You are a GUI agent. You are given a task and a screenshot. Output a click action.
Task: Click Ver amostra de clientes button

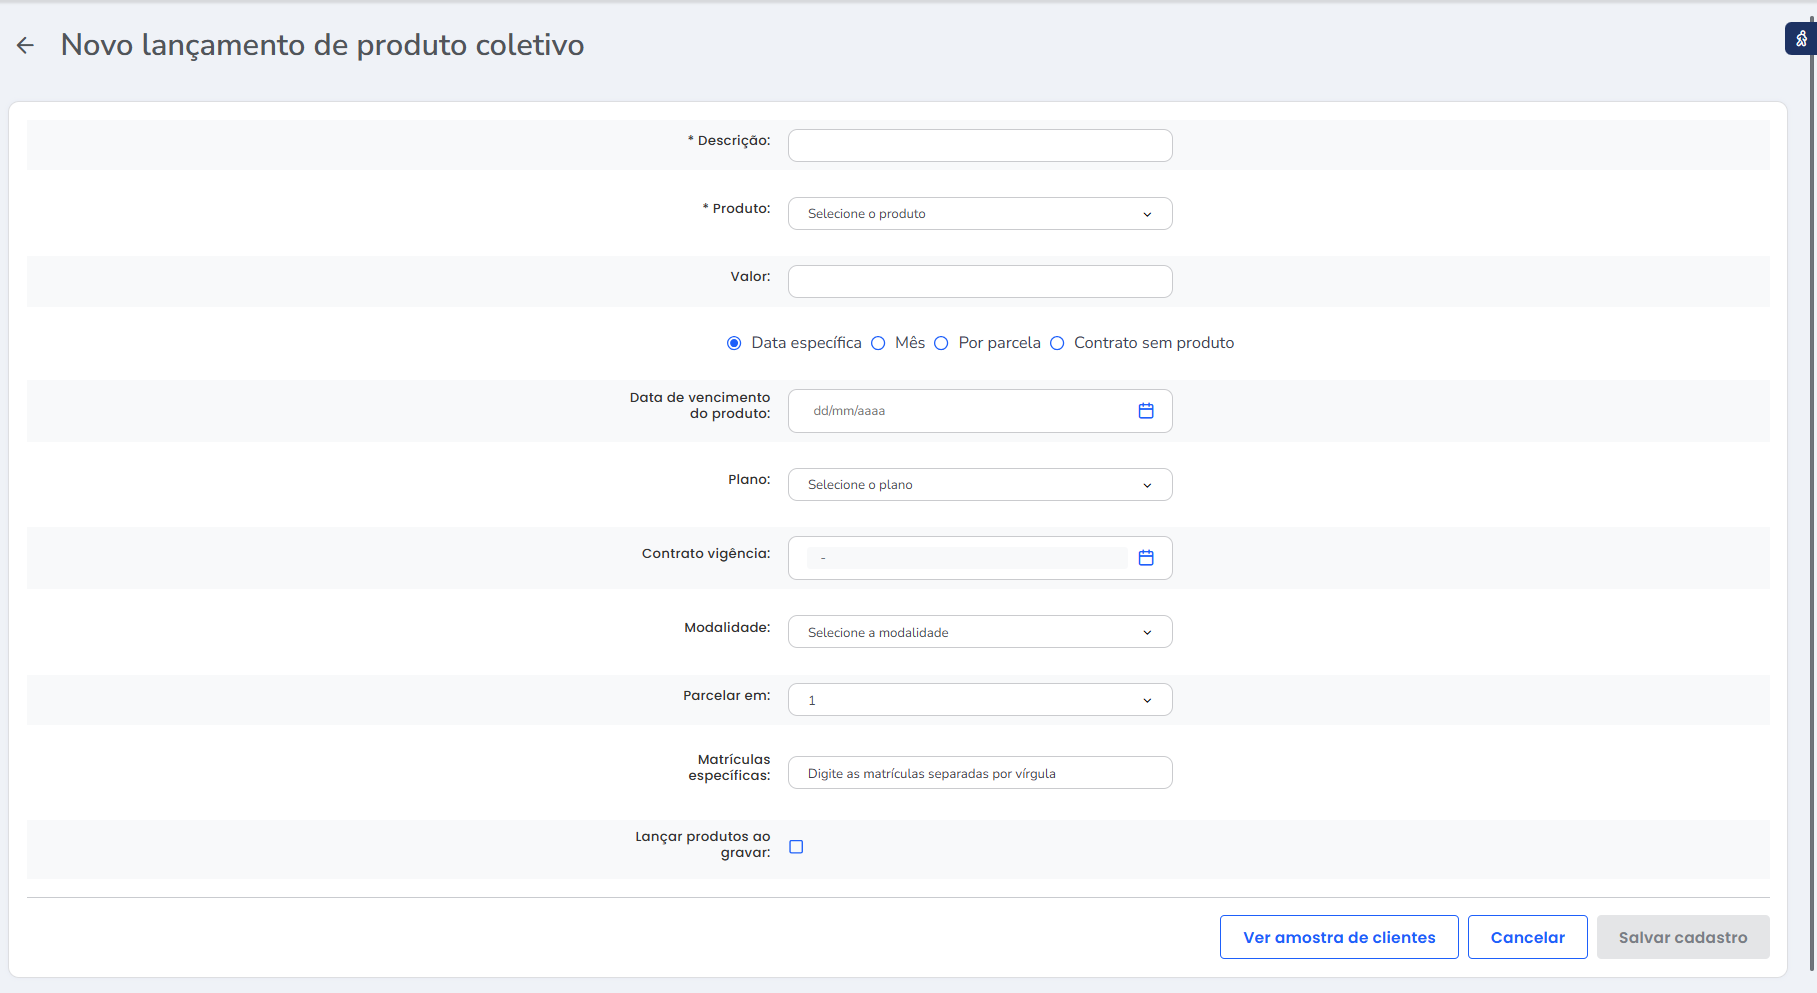coord(1338,937)
